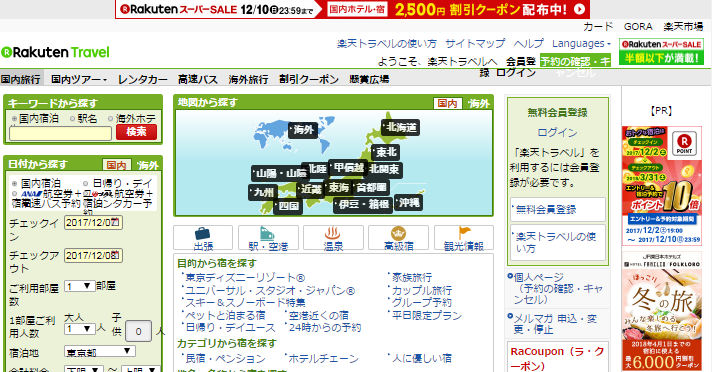Screen dimensions: 712x372
Task: Select the 国内宿泊 radio in keyword search
Action: pyautogui.click(x=15, y=119)
